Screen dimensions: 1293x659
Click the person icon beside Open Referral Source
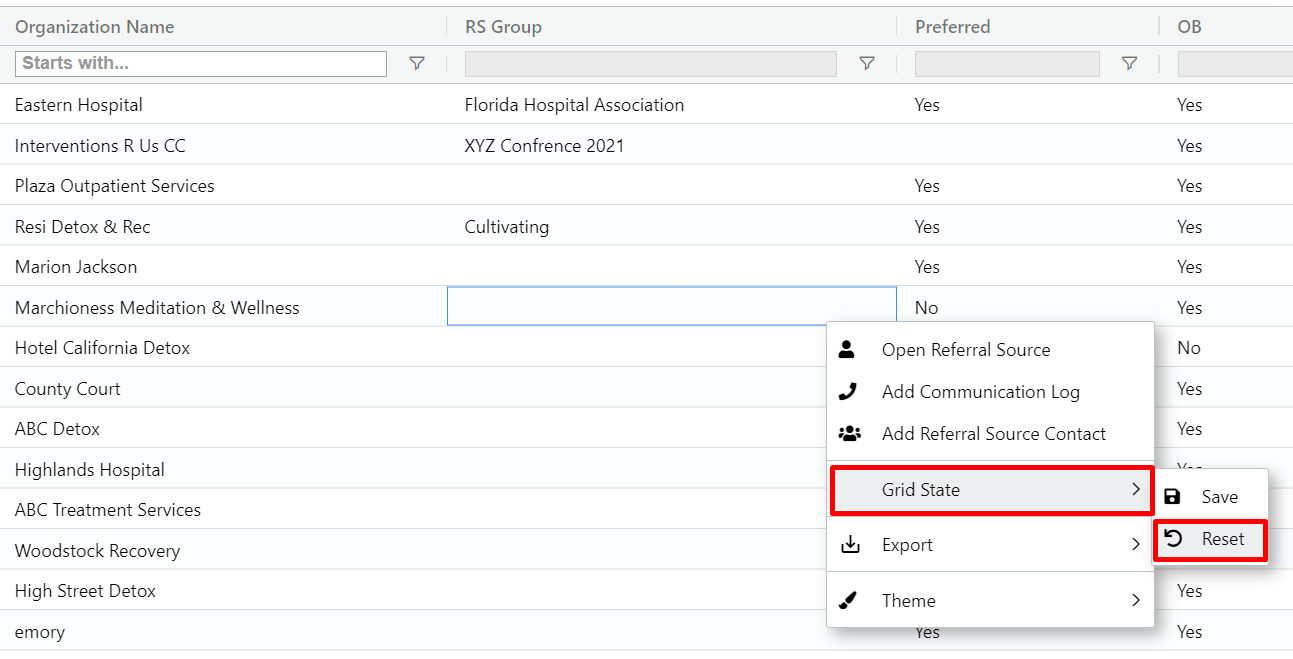pos(847,350)
